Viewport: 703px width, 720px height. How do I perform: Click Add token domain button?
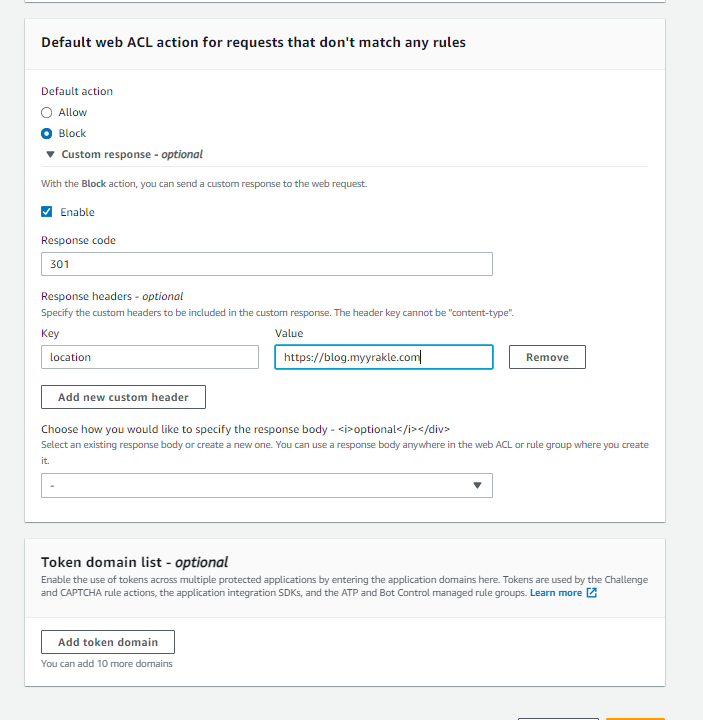click(108, 642)
